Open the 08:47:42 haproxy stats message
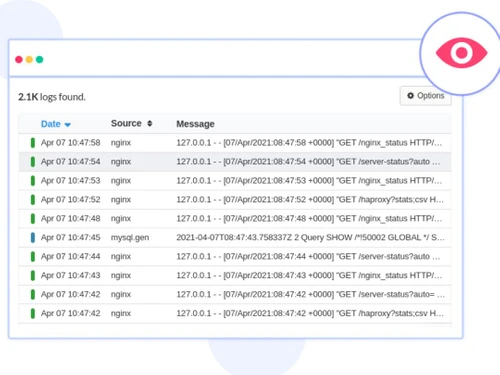Viewport: 500px width, 375px height. click(x=310, y=314)
